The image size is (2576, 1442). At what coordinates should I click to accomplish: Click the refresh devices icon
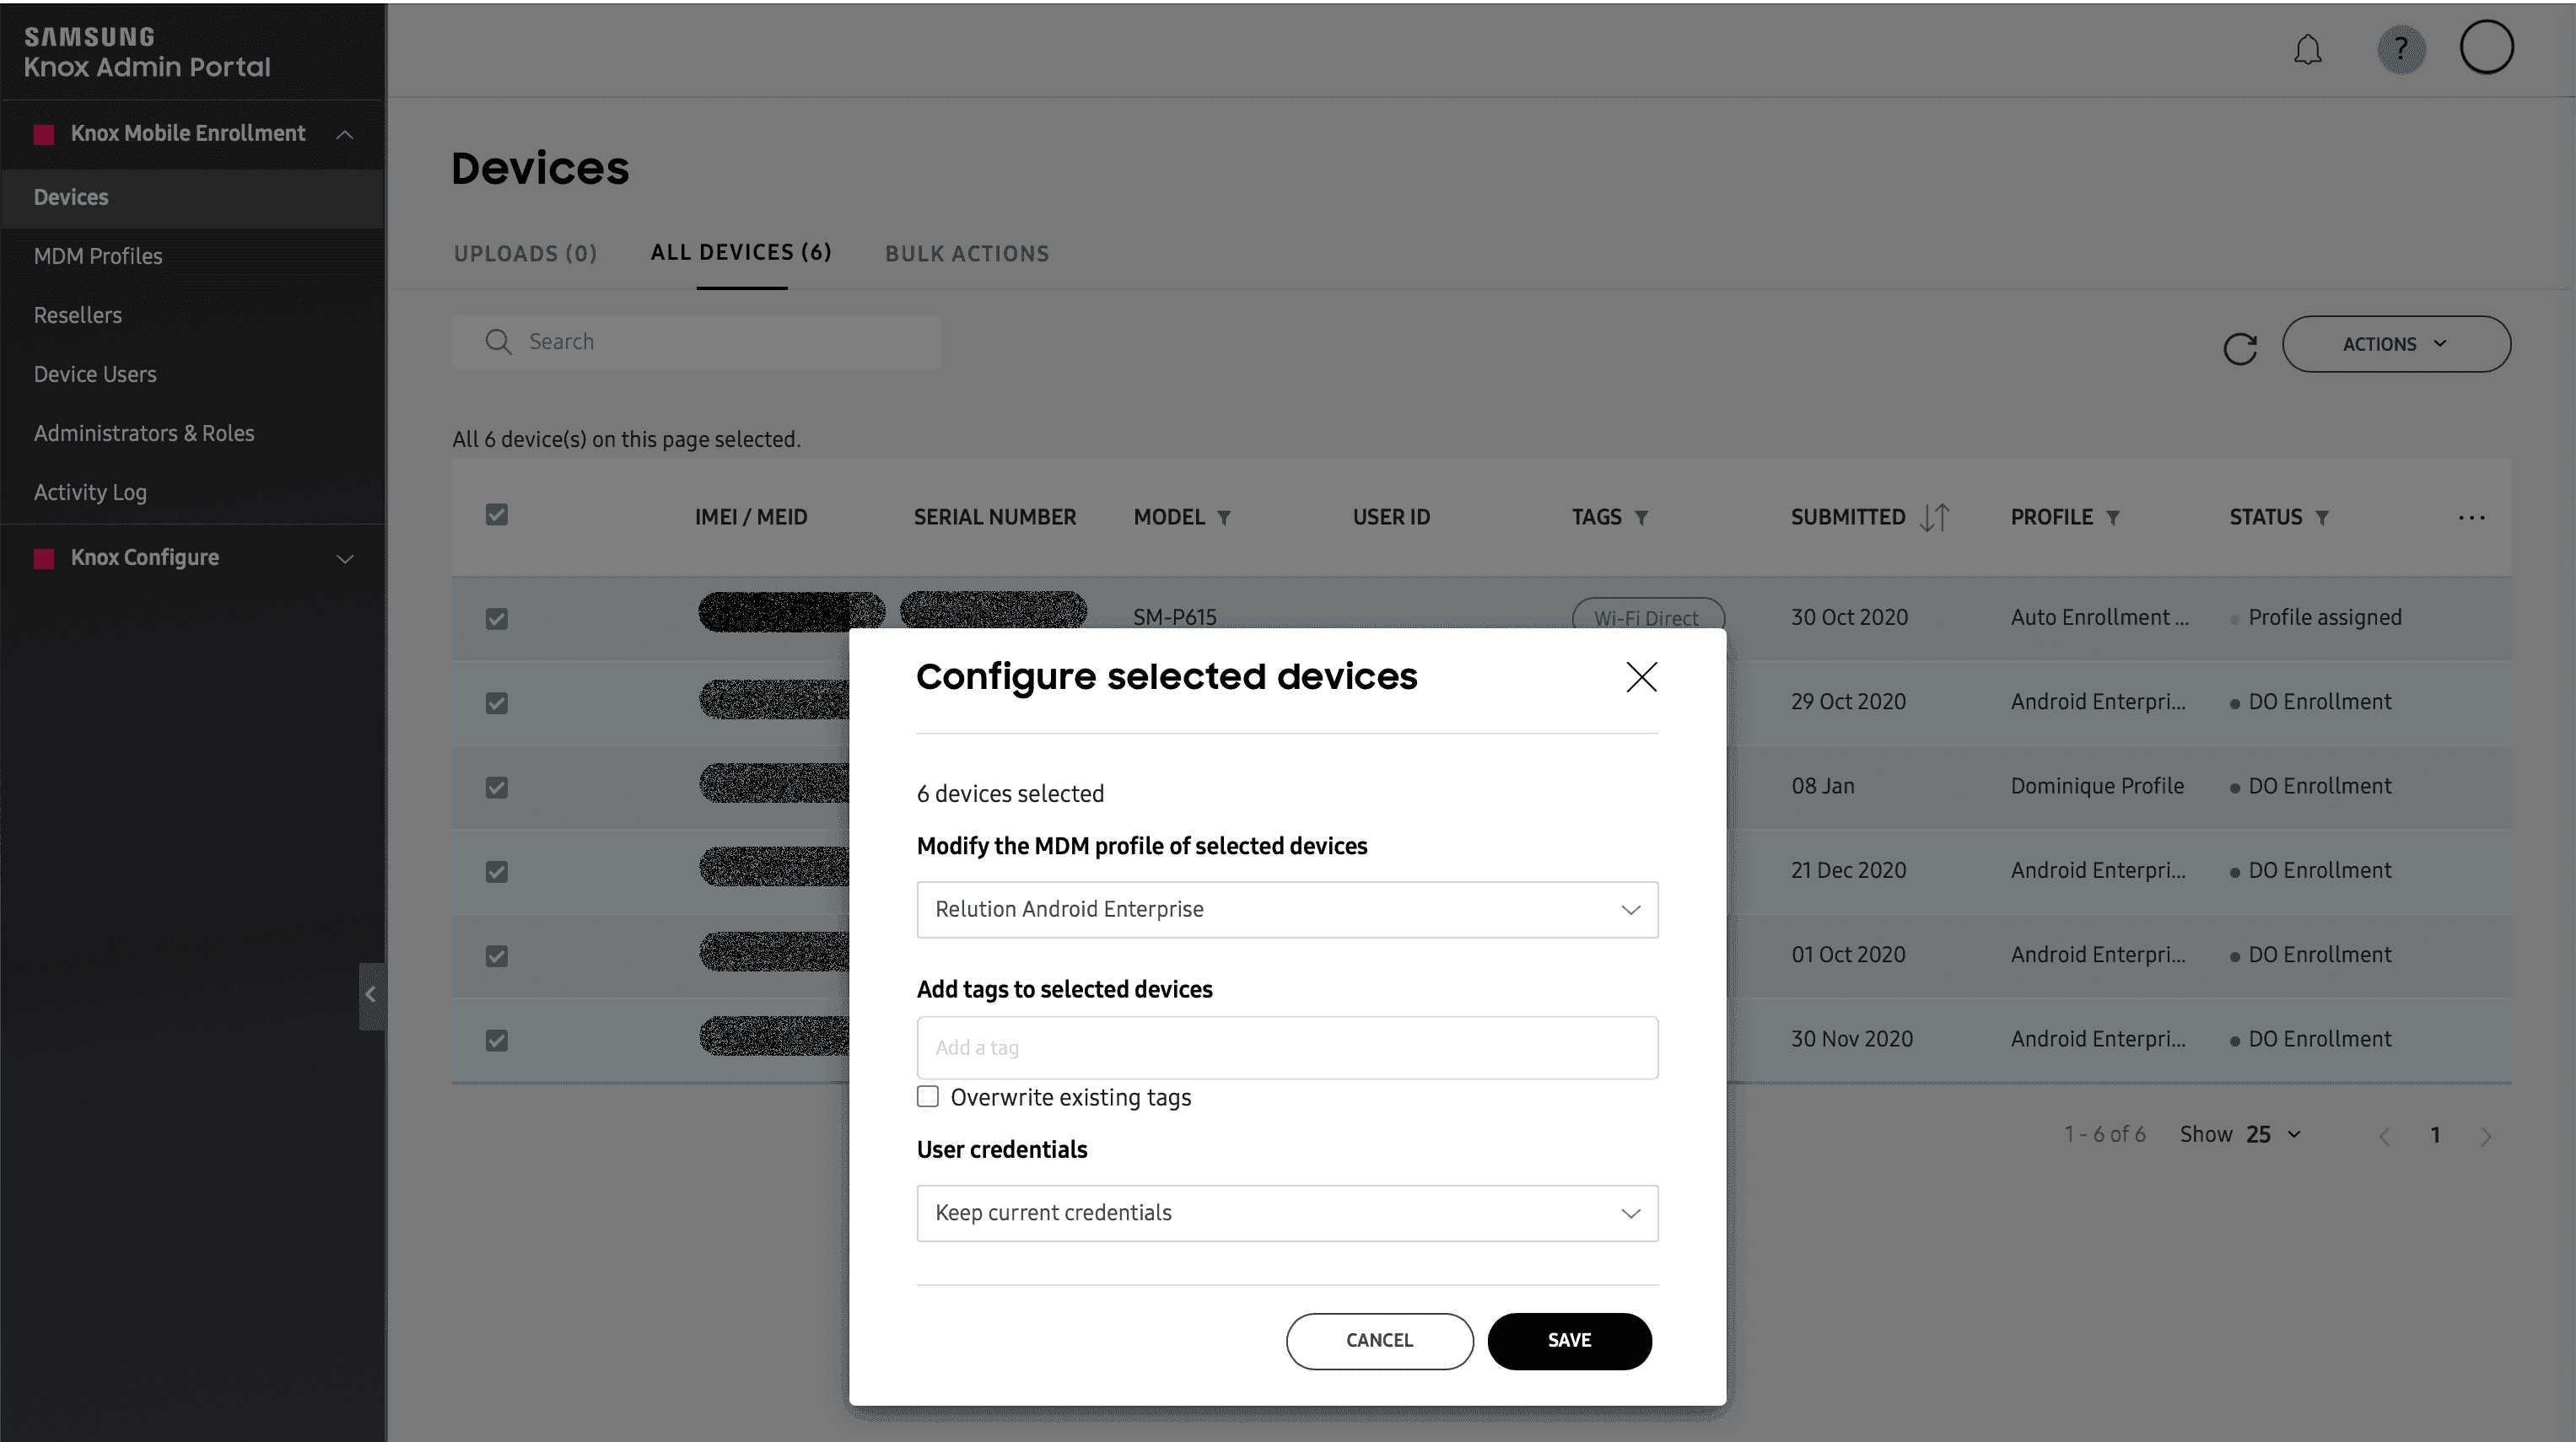2238,345
